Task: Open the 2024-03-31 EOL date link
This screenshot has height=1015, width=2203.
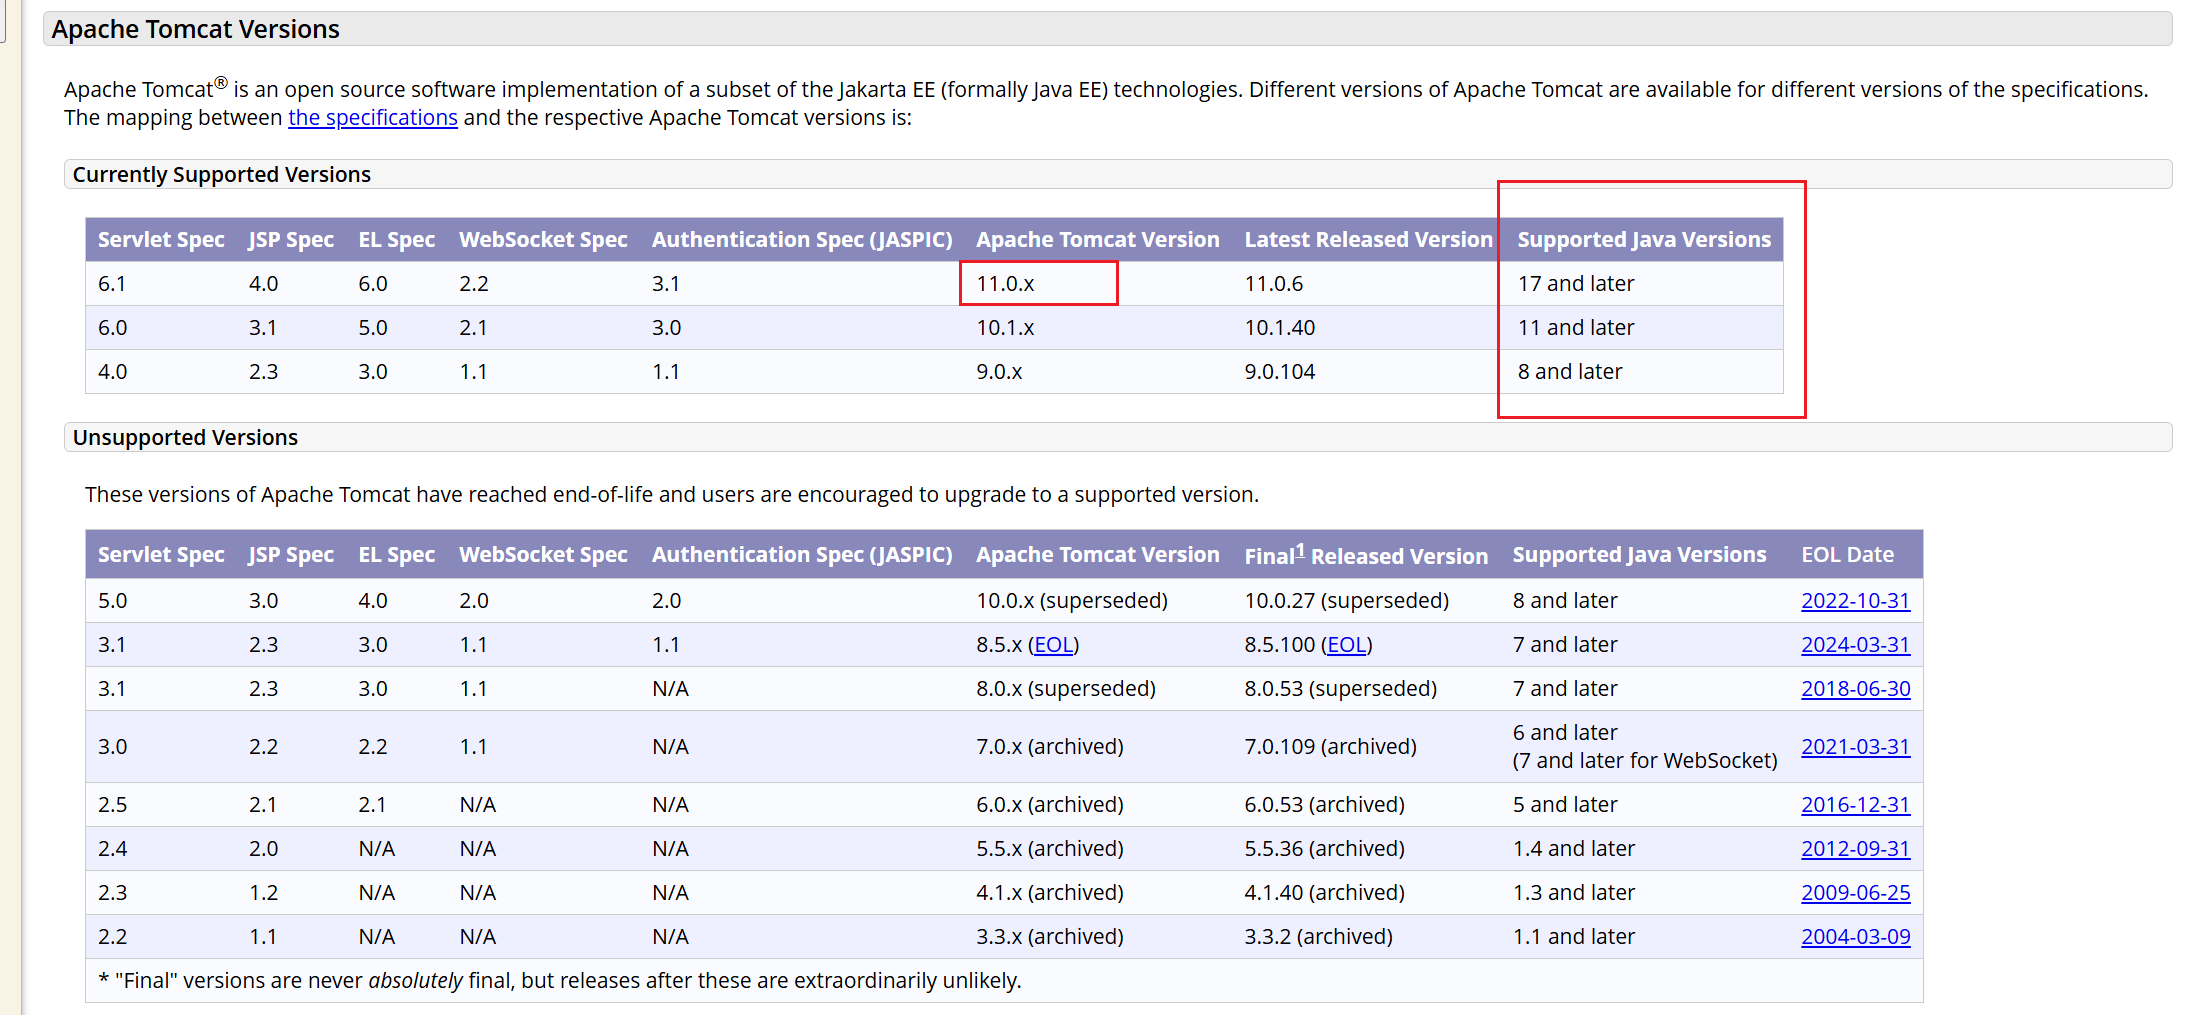Action: pos(1855,645)
